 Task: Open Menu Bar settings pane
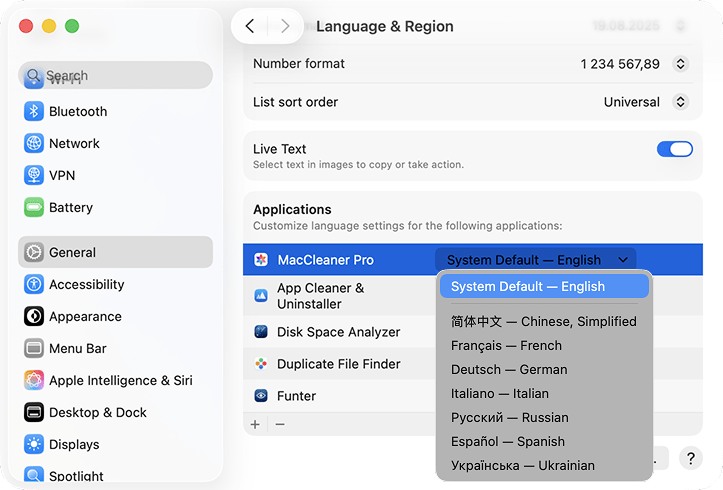[115, 348]
